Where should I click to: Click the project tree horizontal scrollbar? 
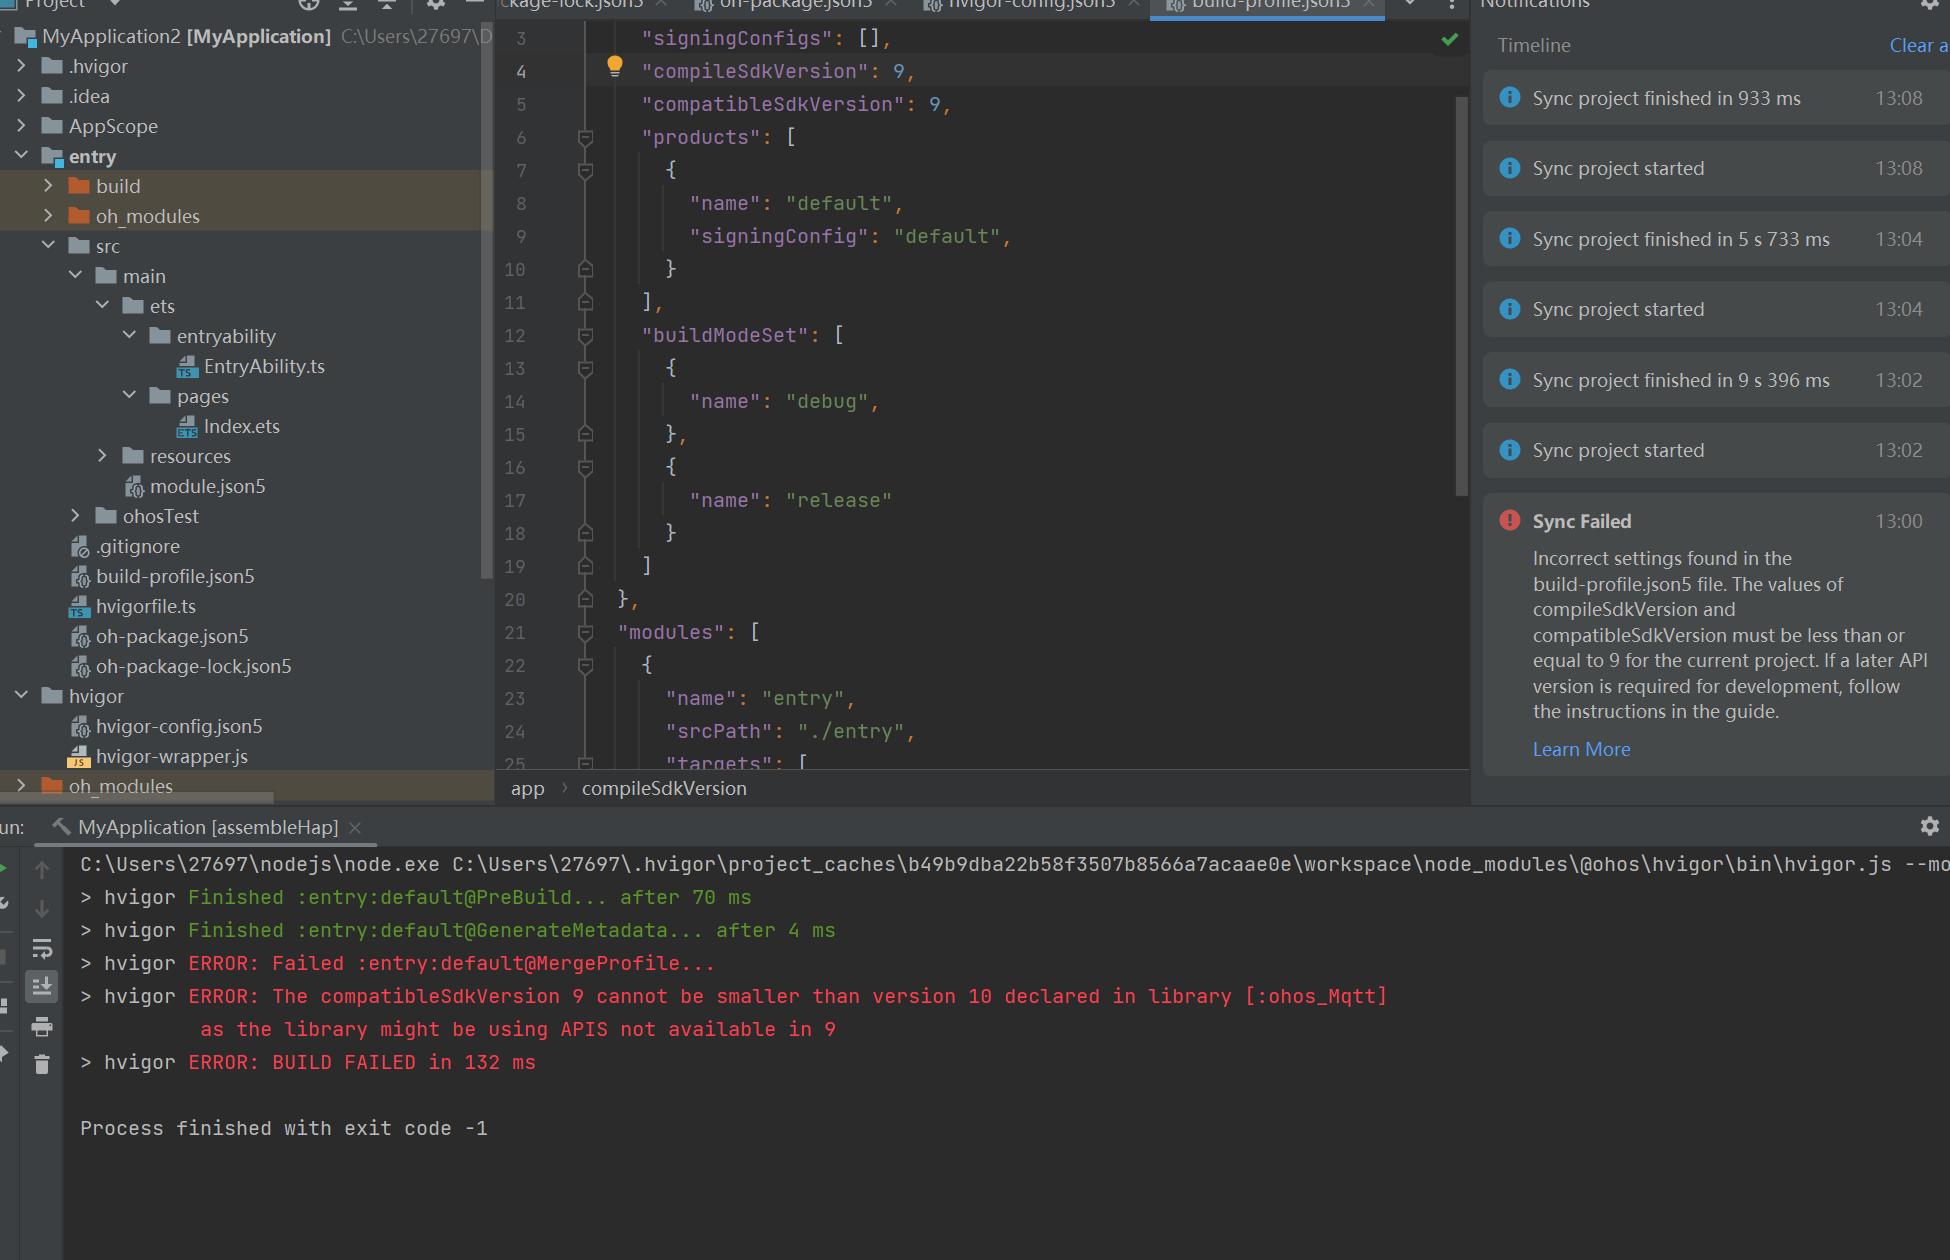[137, 797]
